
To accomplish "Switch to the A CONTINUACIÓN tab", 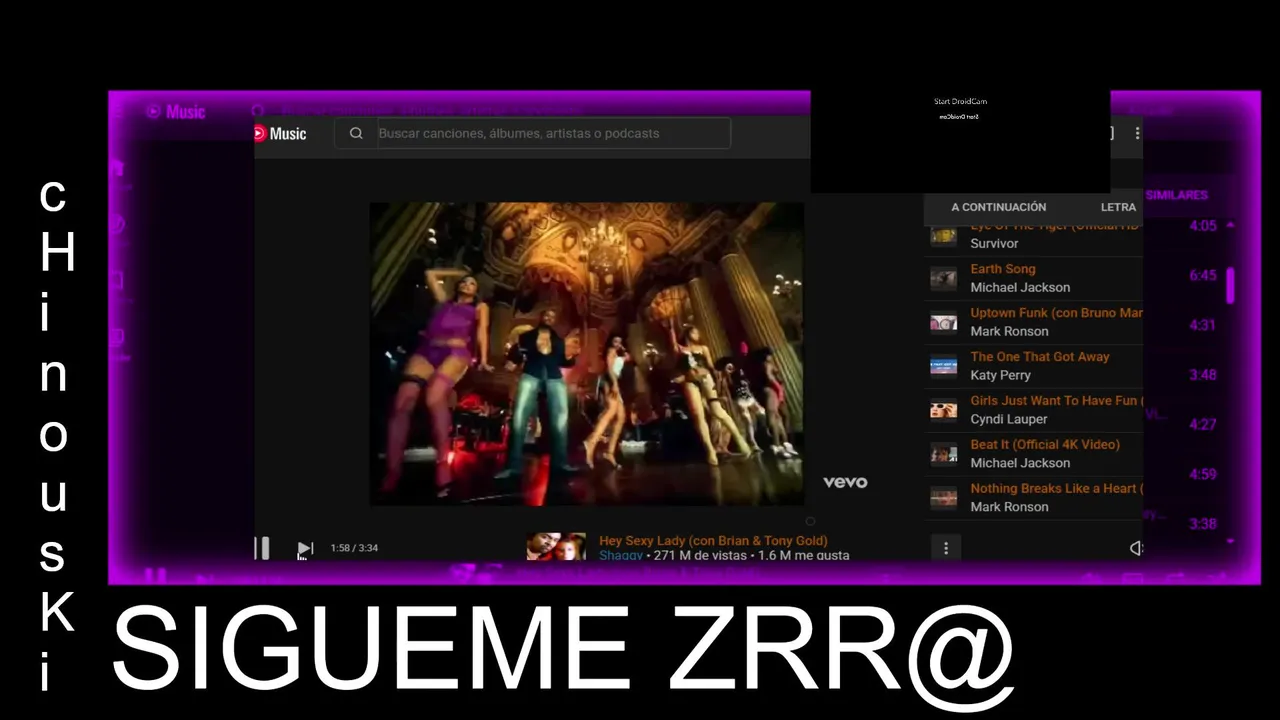I will [x=998, y=207].
